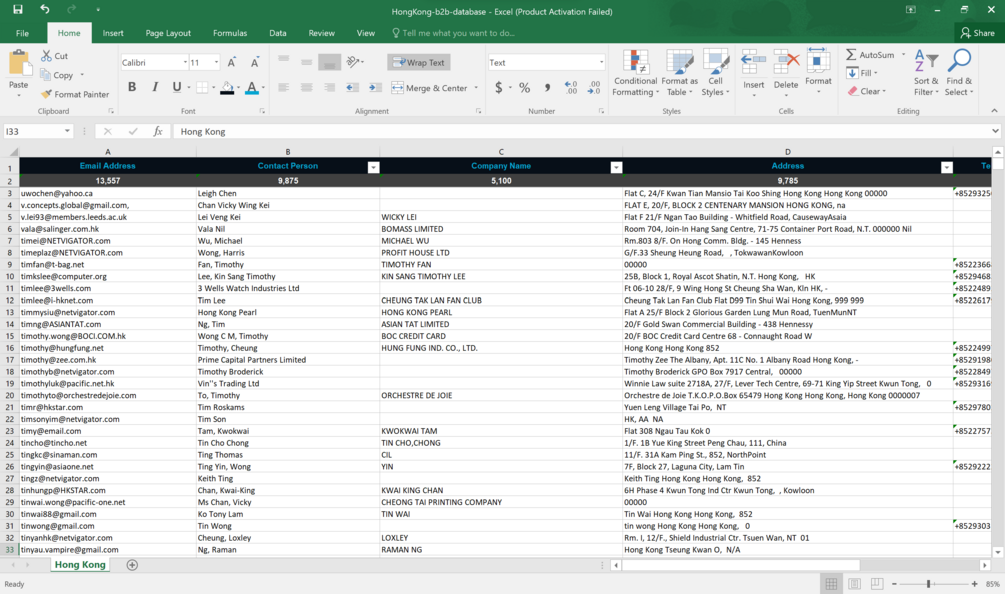Click the Cut scissors icon
This screenshot has height=594, width=1005.
[46, 56]
